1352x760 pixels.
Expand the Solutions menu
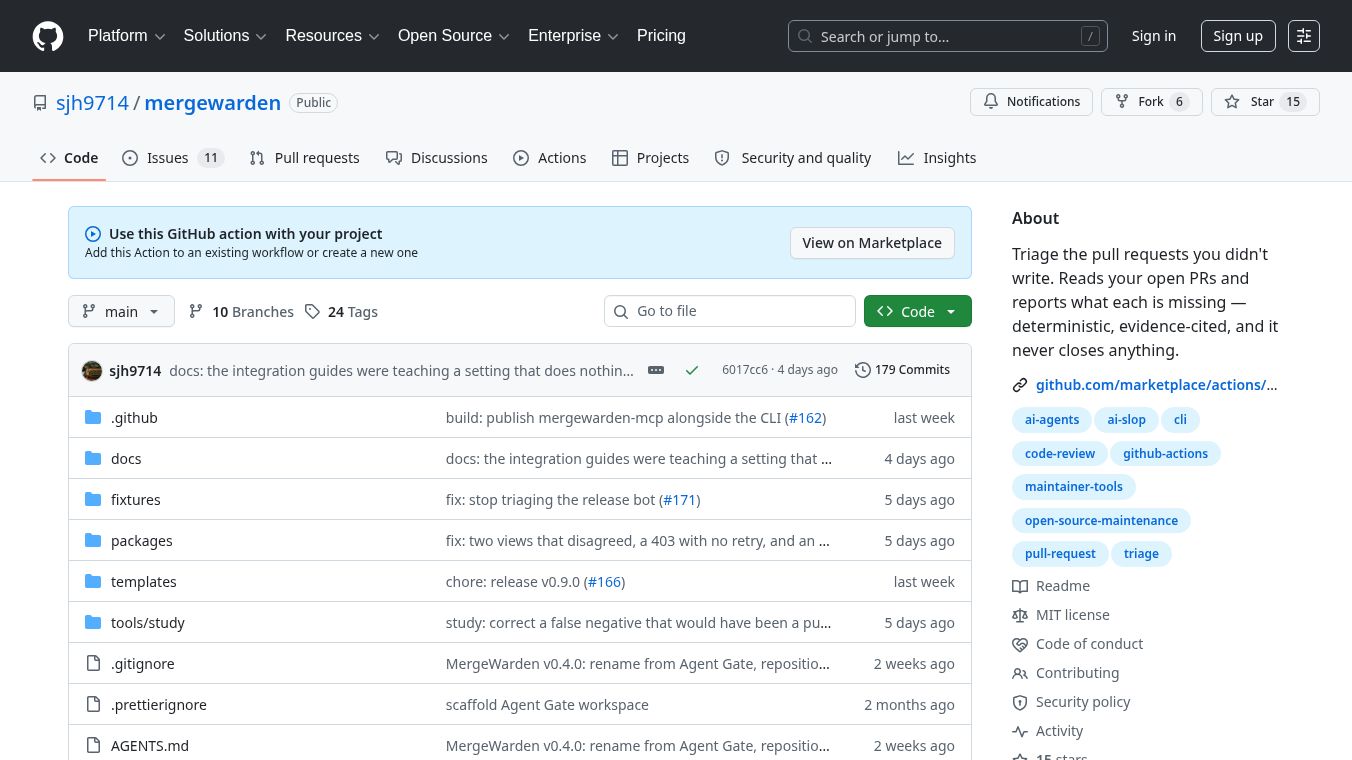click(225, 36)
